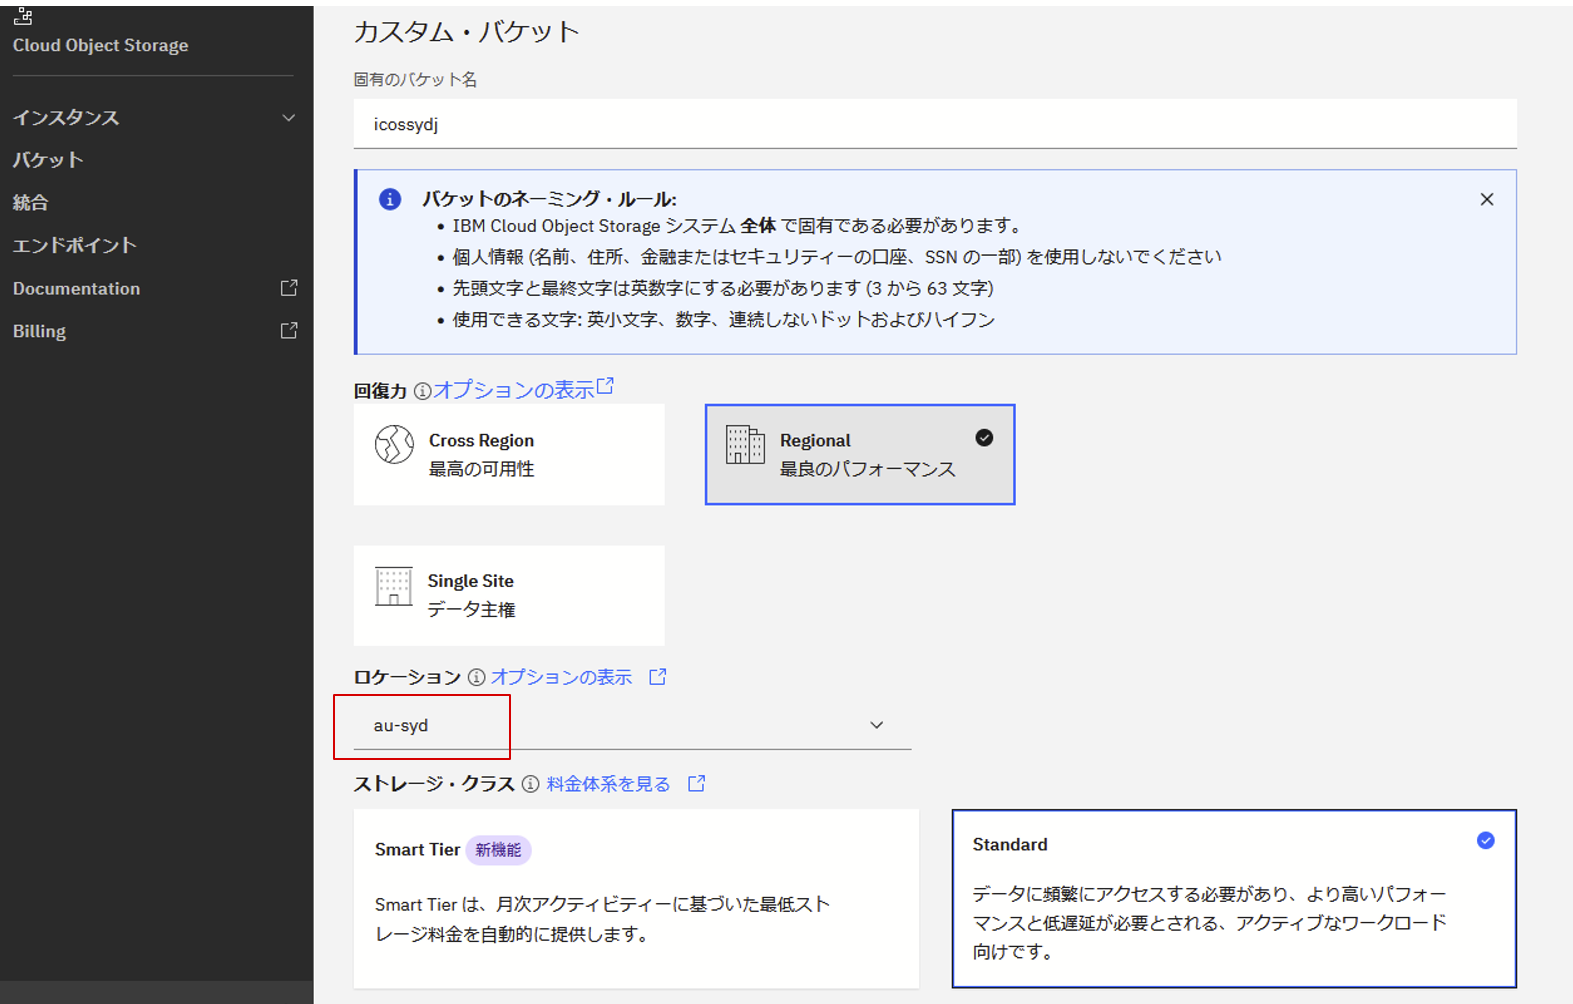Screen dimensions: 1573x1004
Task: Click the external link icon beside 回復力 options
Action: [x=605, y=386]
